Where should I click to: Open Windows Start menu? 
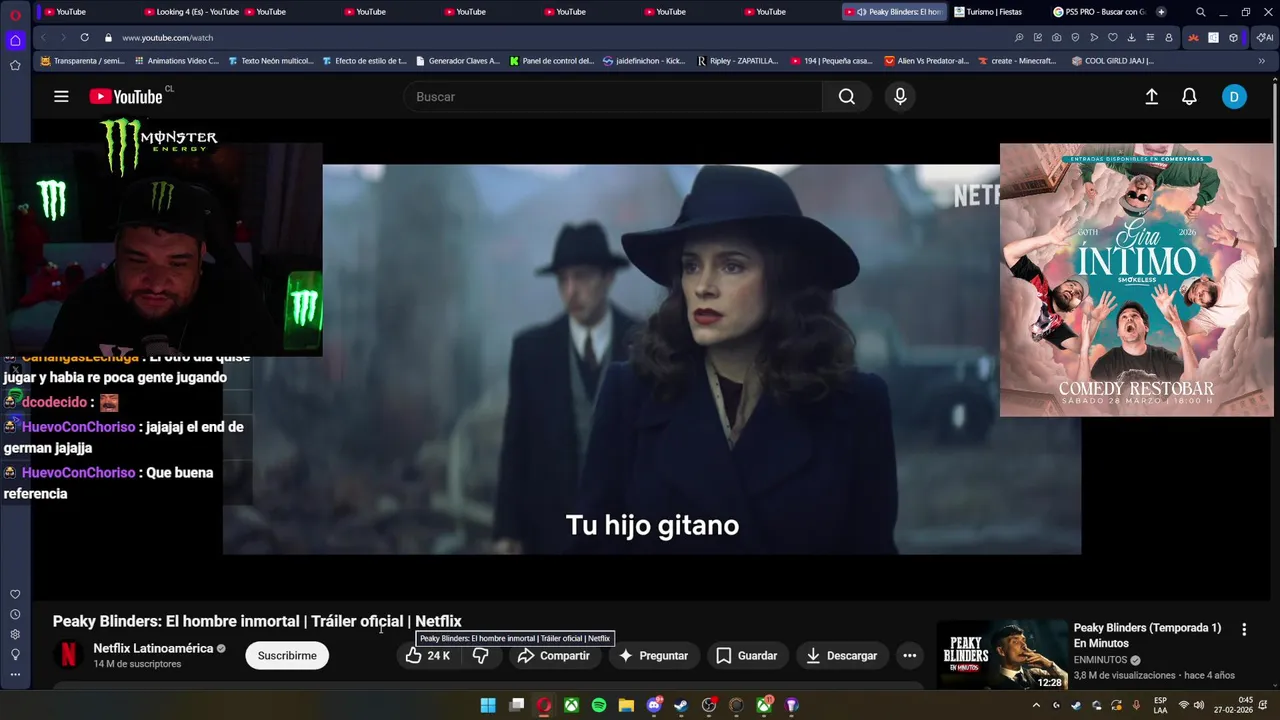(x=488, y=705)
